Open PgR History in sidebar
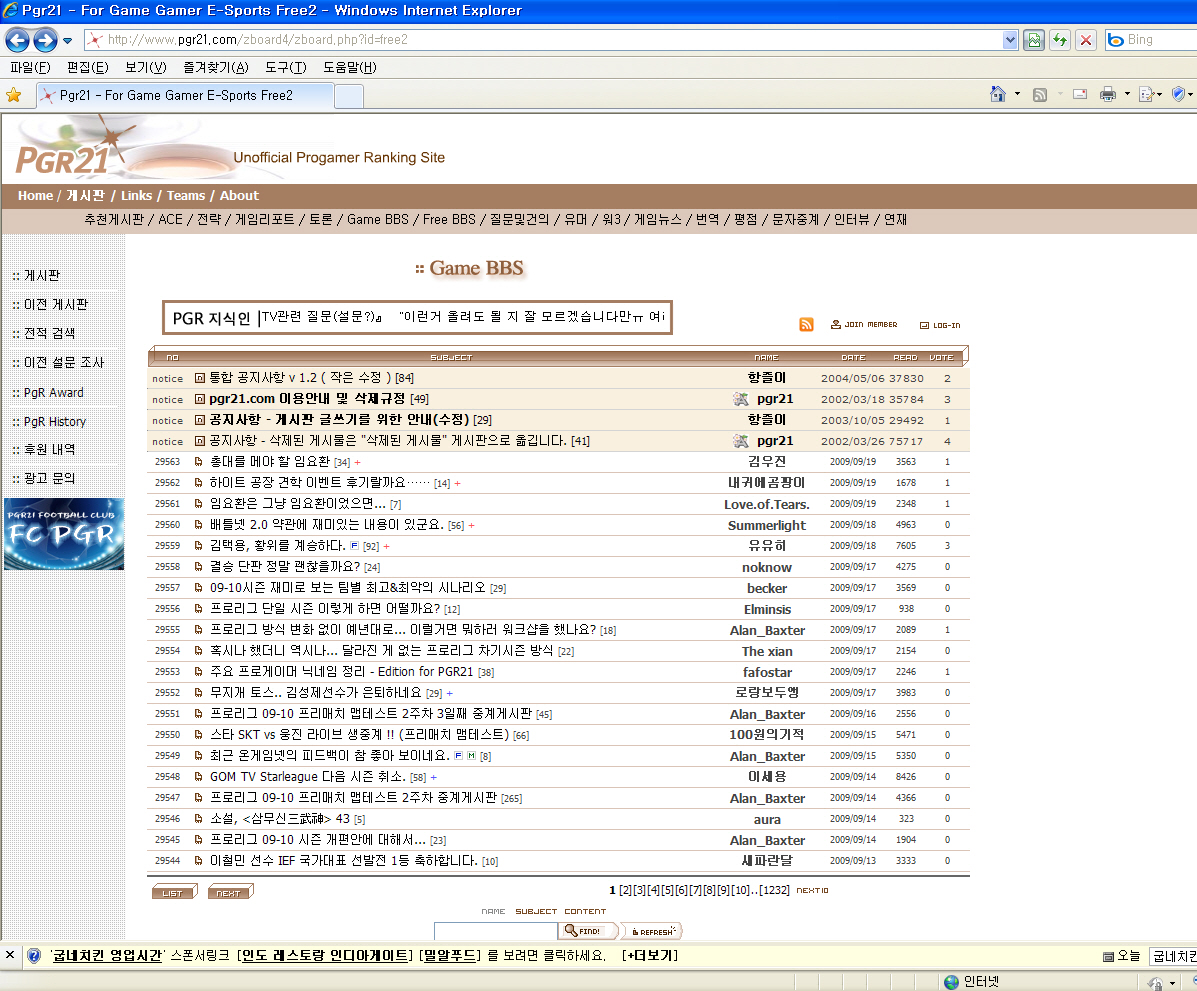 (54, 421)
